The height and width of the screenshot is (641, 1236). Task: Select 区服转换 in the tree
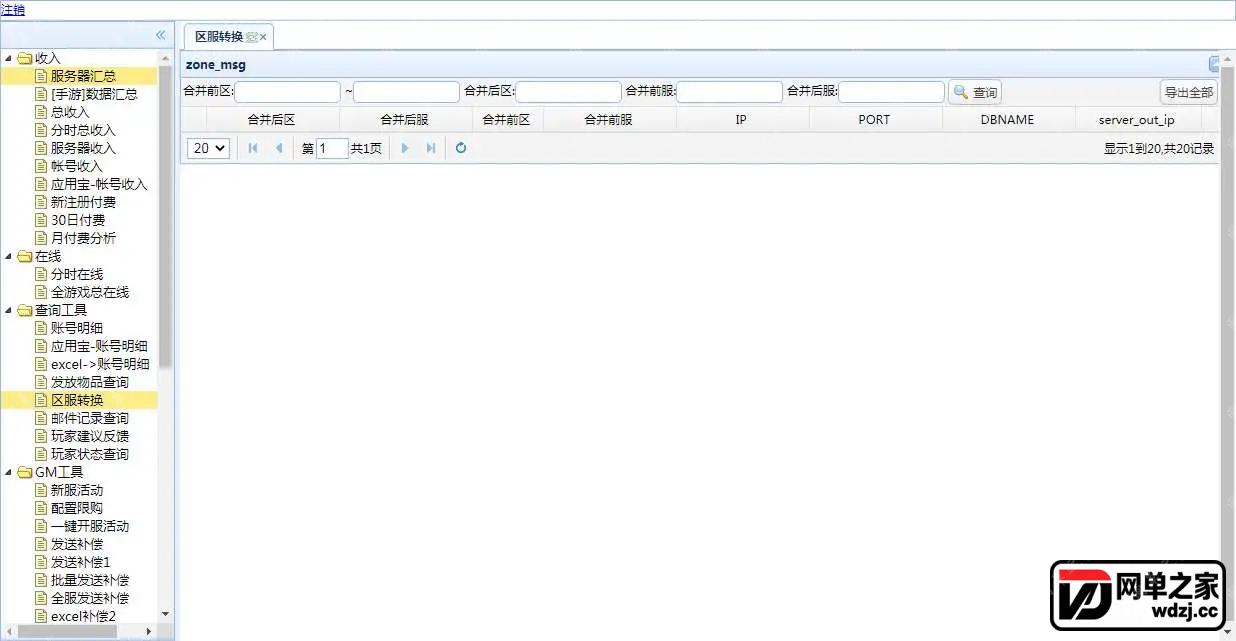[77, 400]
